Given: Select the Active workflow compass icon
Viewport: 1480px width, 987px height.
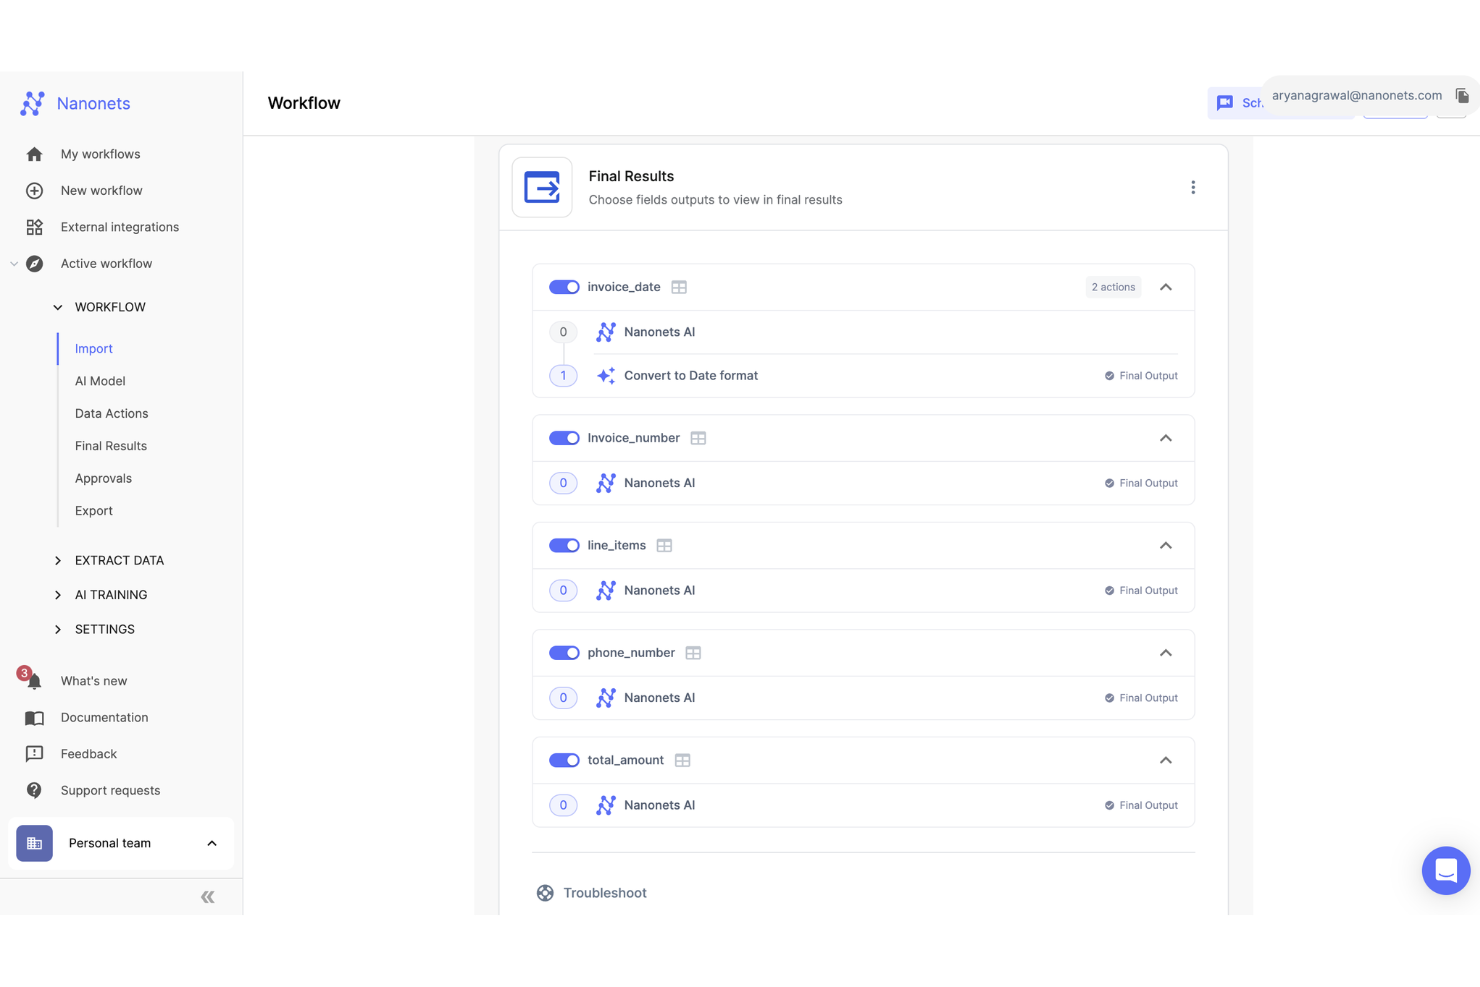Looking at the screenshot, I should 34,263.
